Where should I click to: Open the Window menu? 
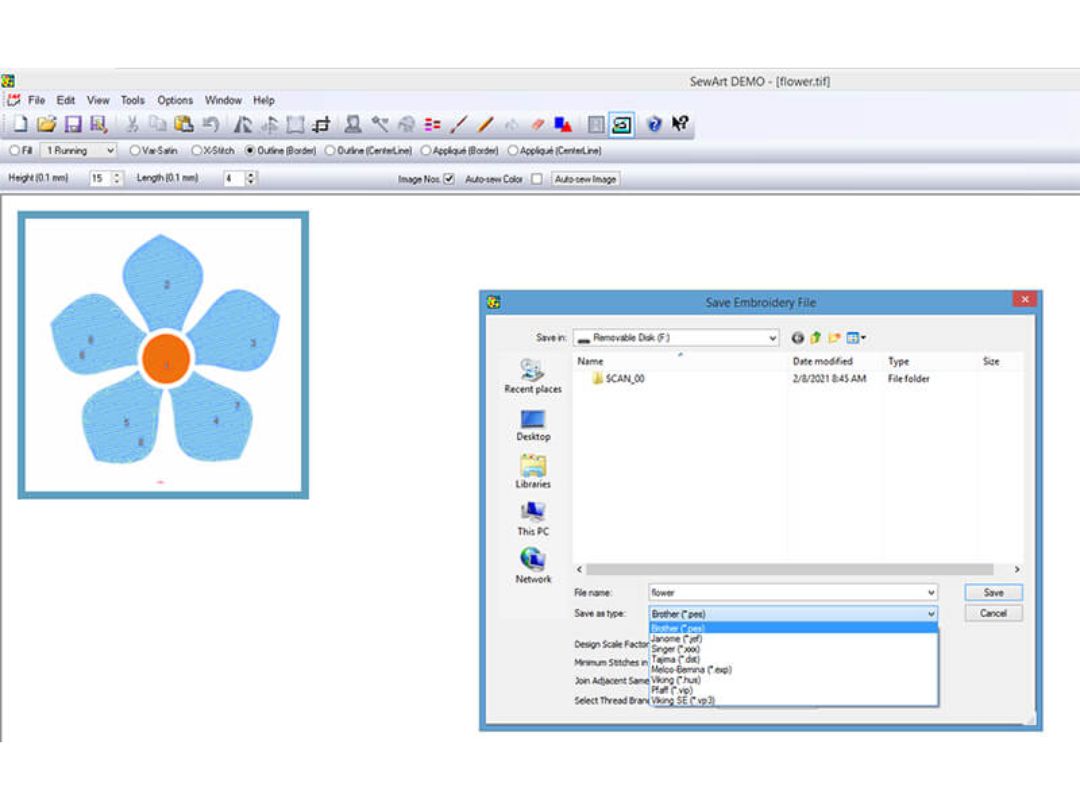(x=223, y=100)
